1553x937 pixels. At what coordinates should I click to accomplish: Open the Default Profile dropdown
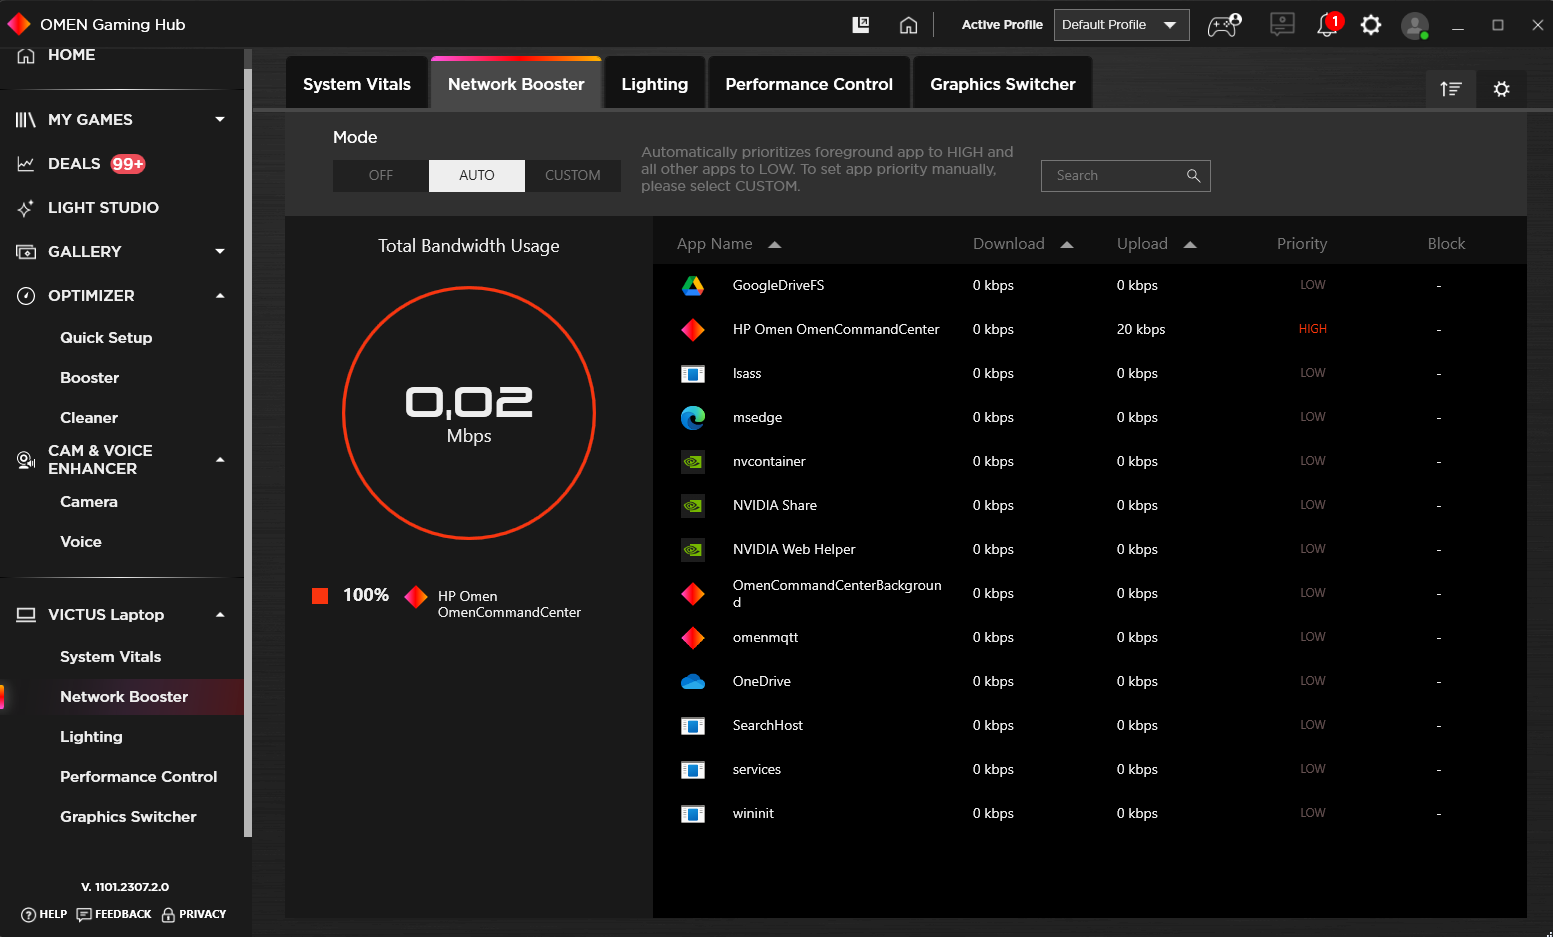1121,25
